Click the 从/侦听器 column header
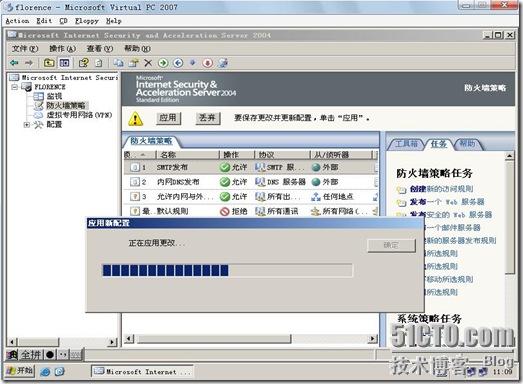 [342, 155]
